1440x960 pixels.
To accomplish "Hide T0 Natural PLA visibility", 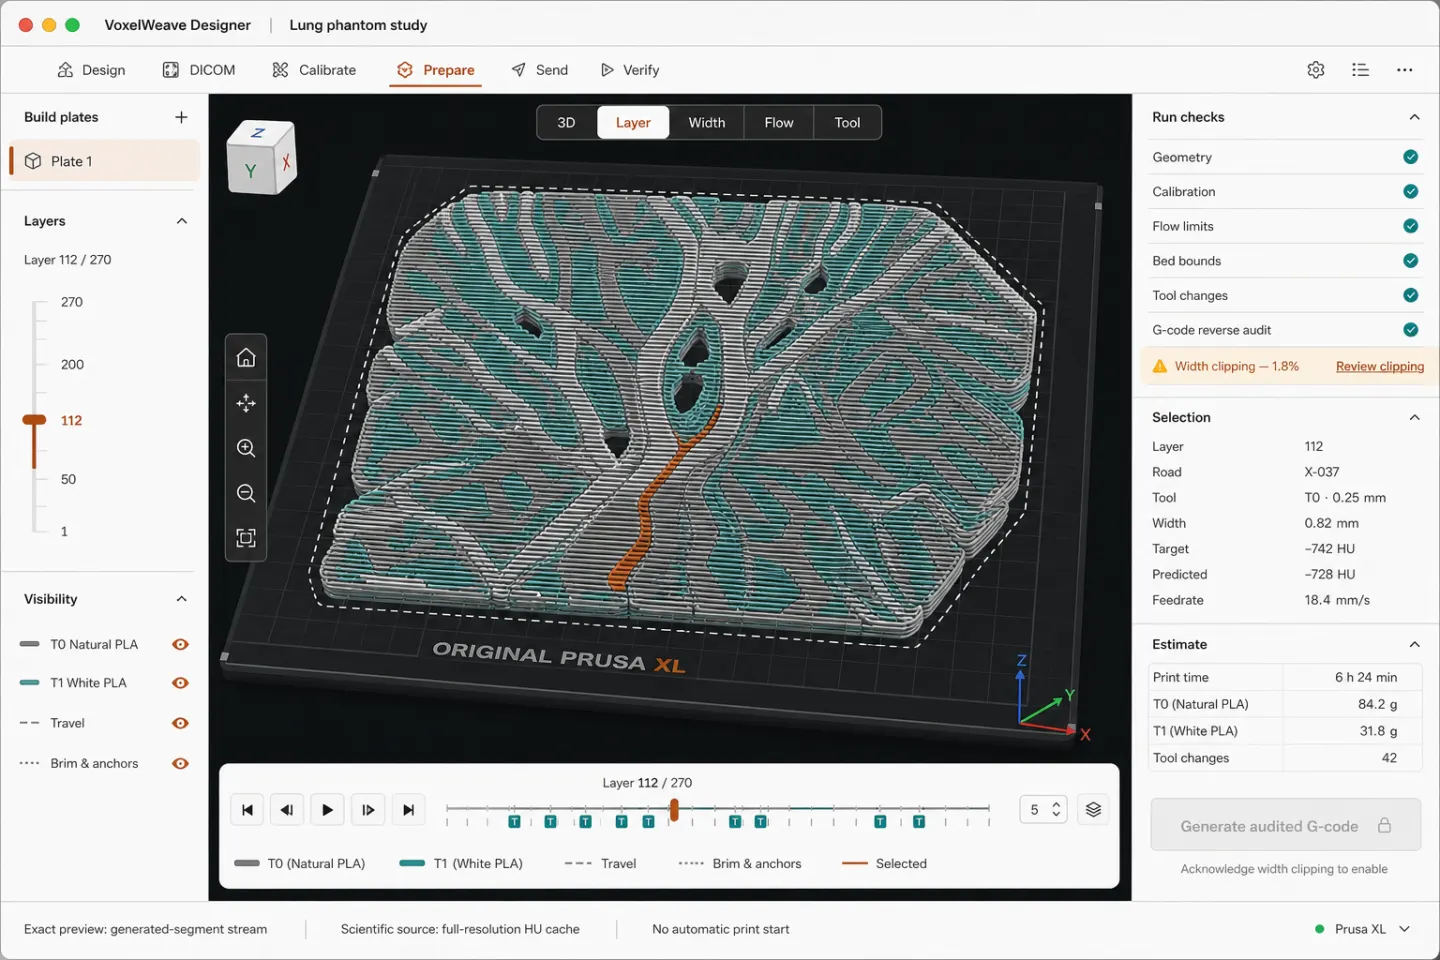I will (x=180, y=645).
